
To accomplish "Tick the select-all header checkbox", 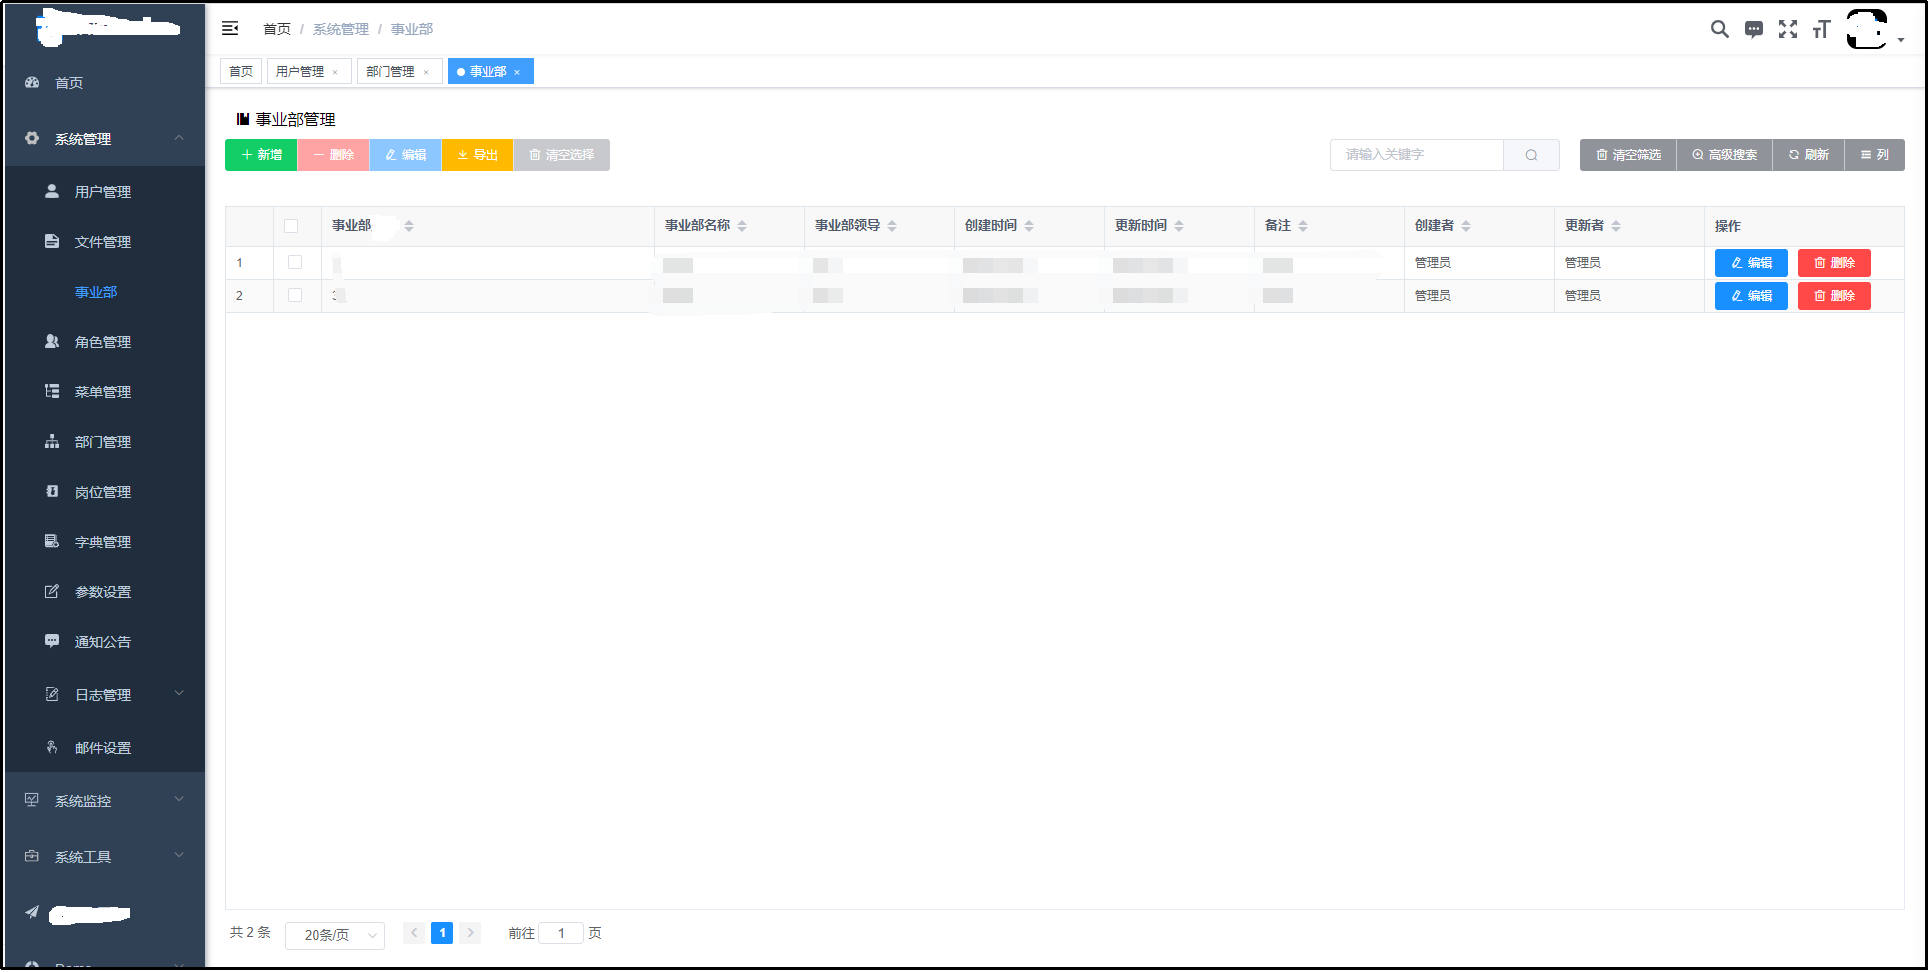I will tap(291, 226).
